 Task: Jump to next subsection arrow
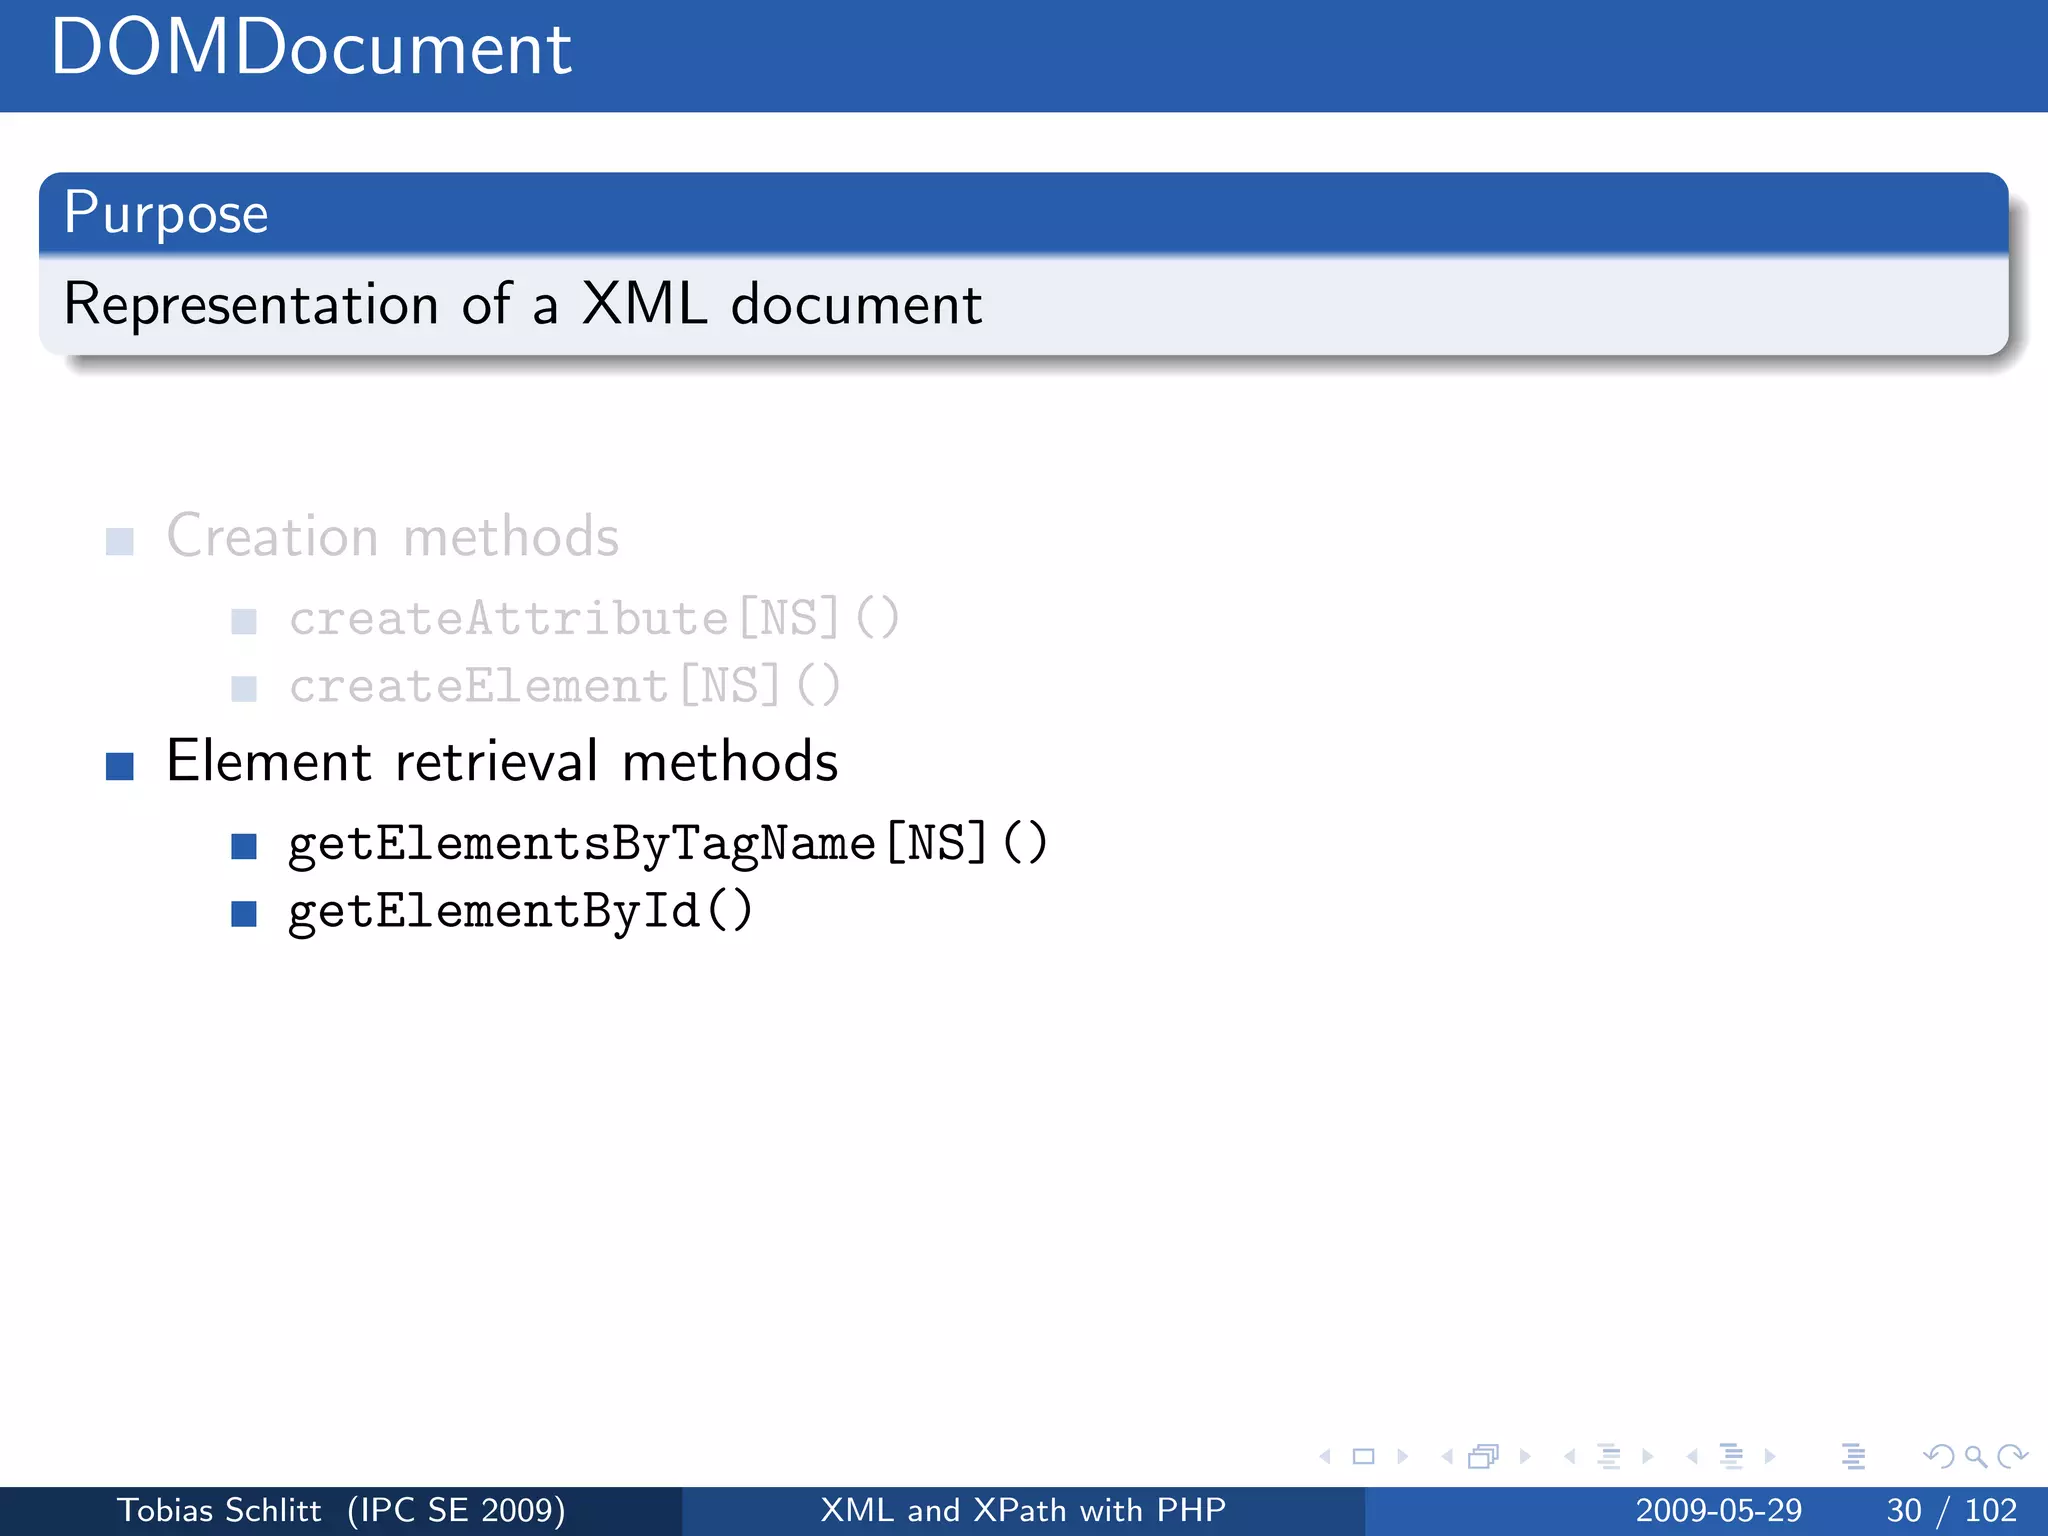(1647, 1457)
